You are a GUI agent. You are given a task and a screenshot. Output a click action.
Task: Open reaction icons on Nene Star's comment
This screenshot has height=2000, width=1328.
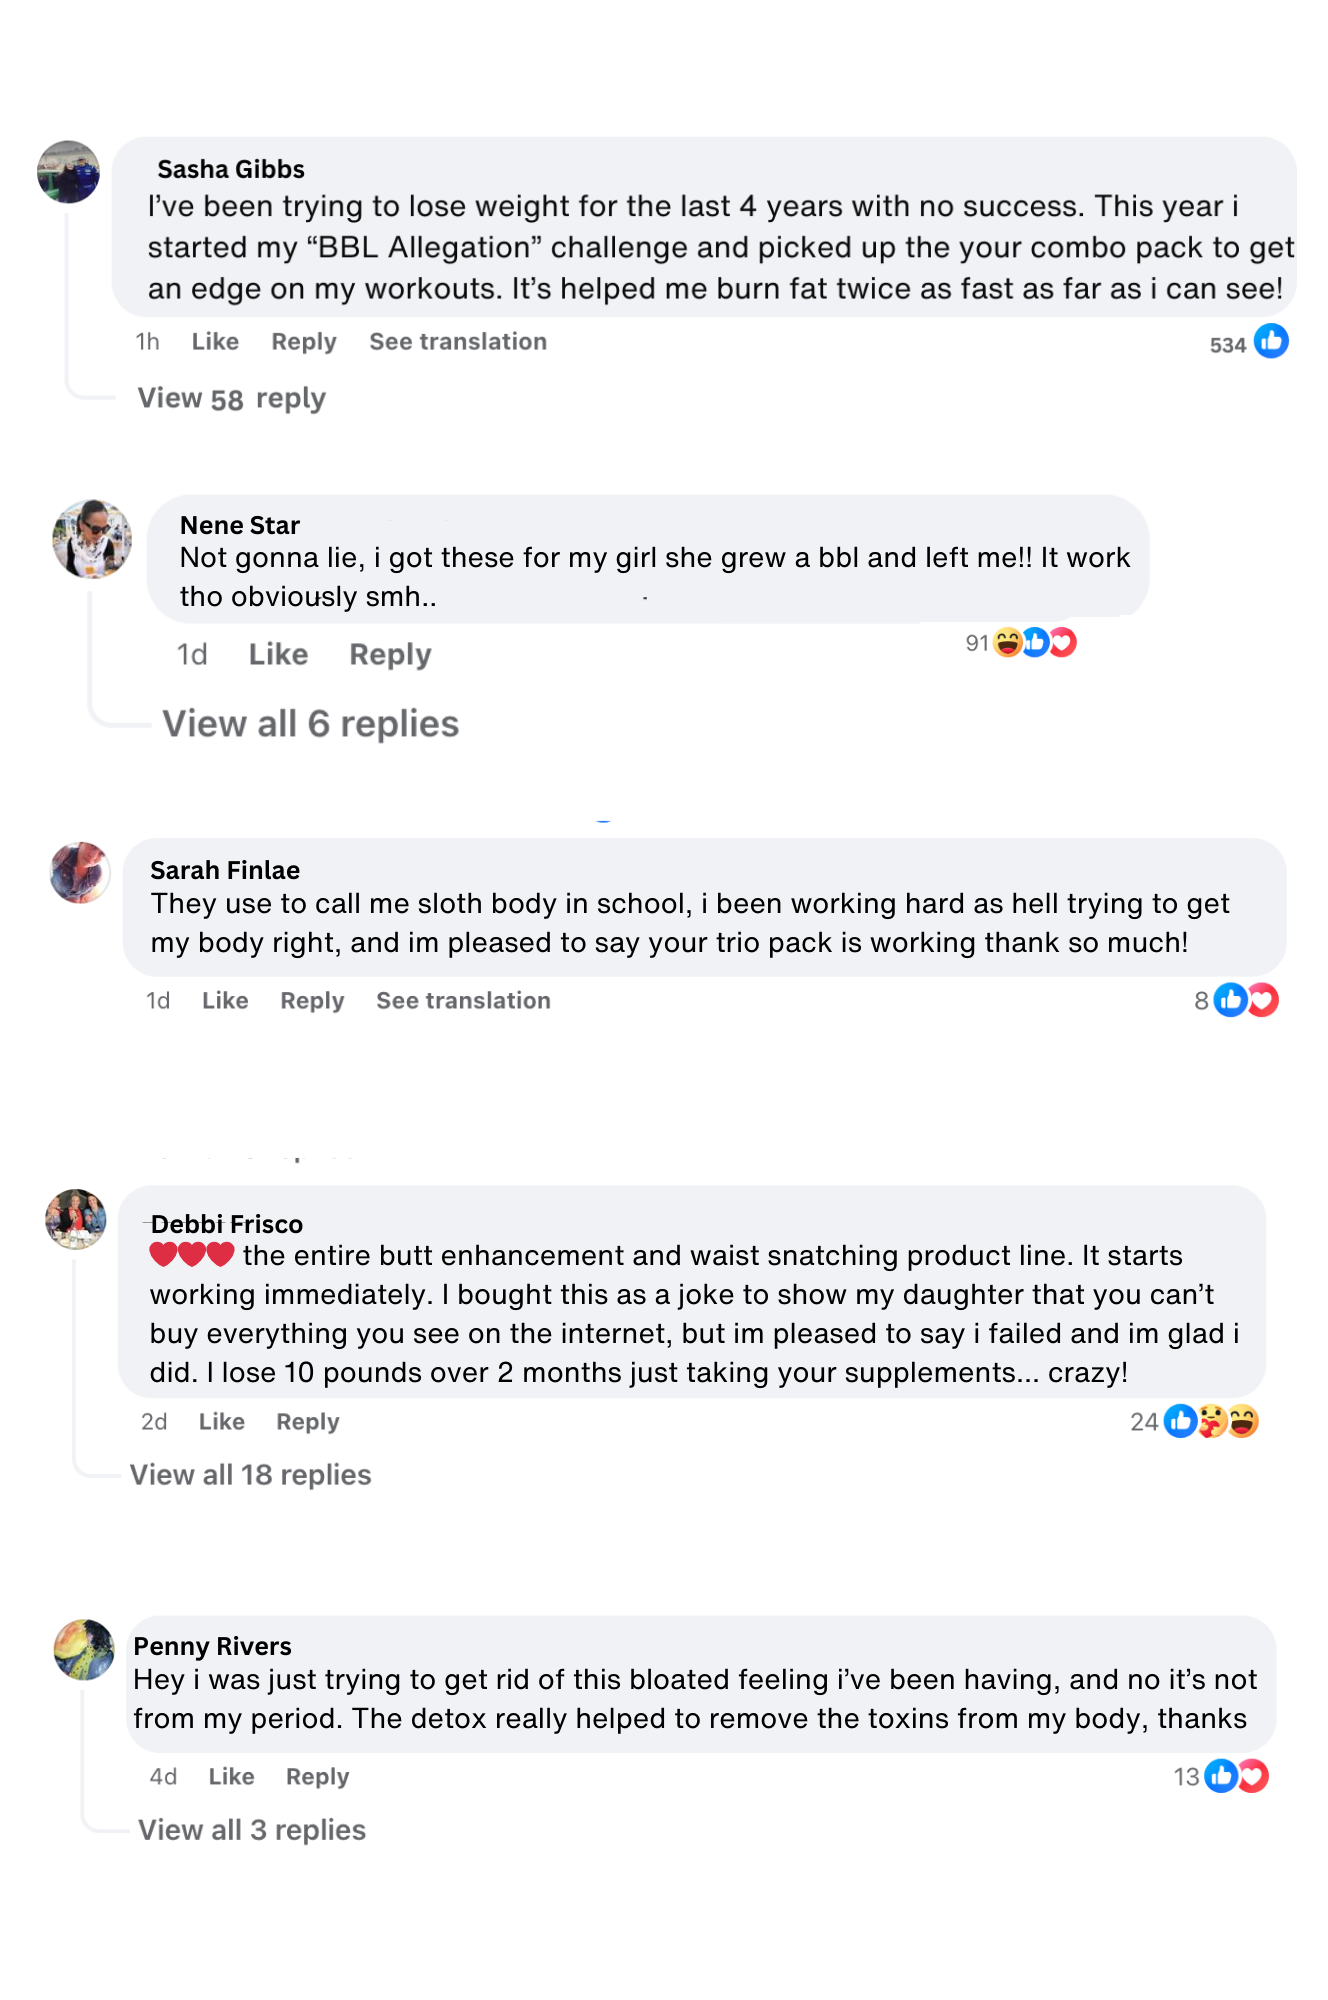coord(1035,642)
